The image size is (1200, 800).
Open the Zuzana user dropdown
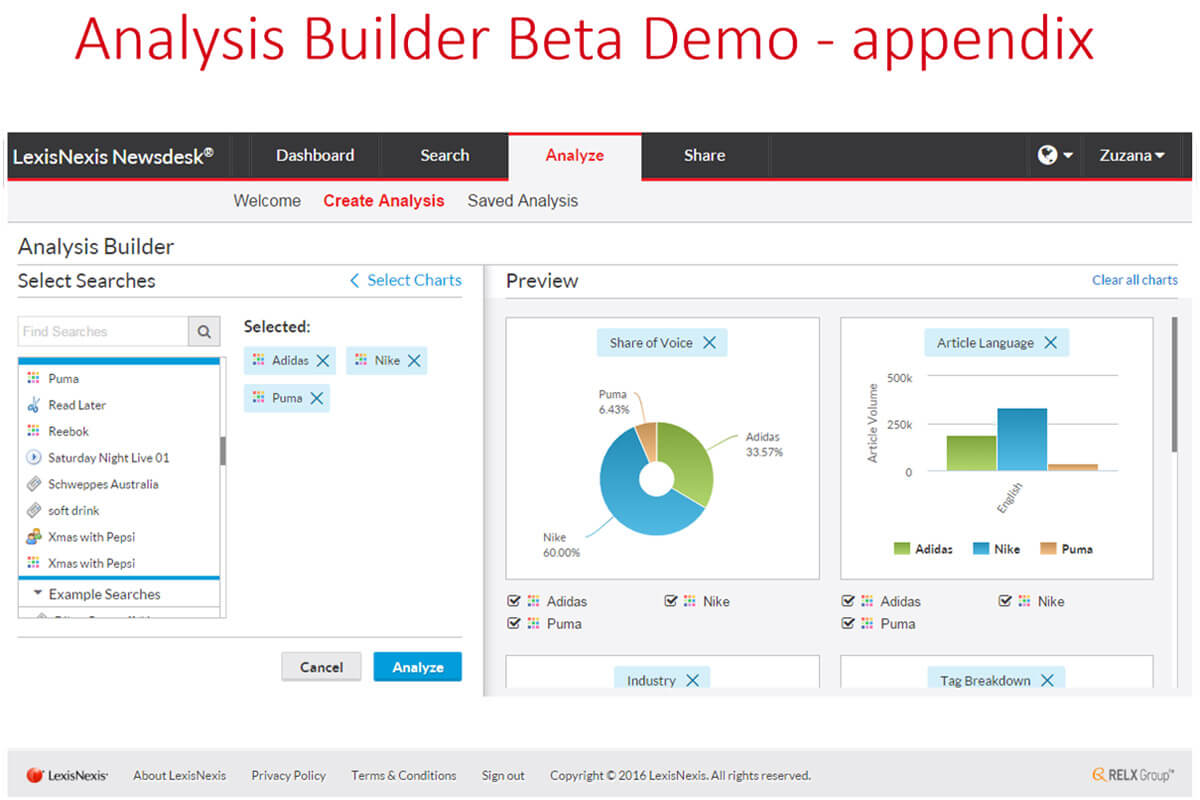pyautogui.click(x=1132, y=156)
